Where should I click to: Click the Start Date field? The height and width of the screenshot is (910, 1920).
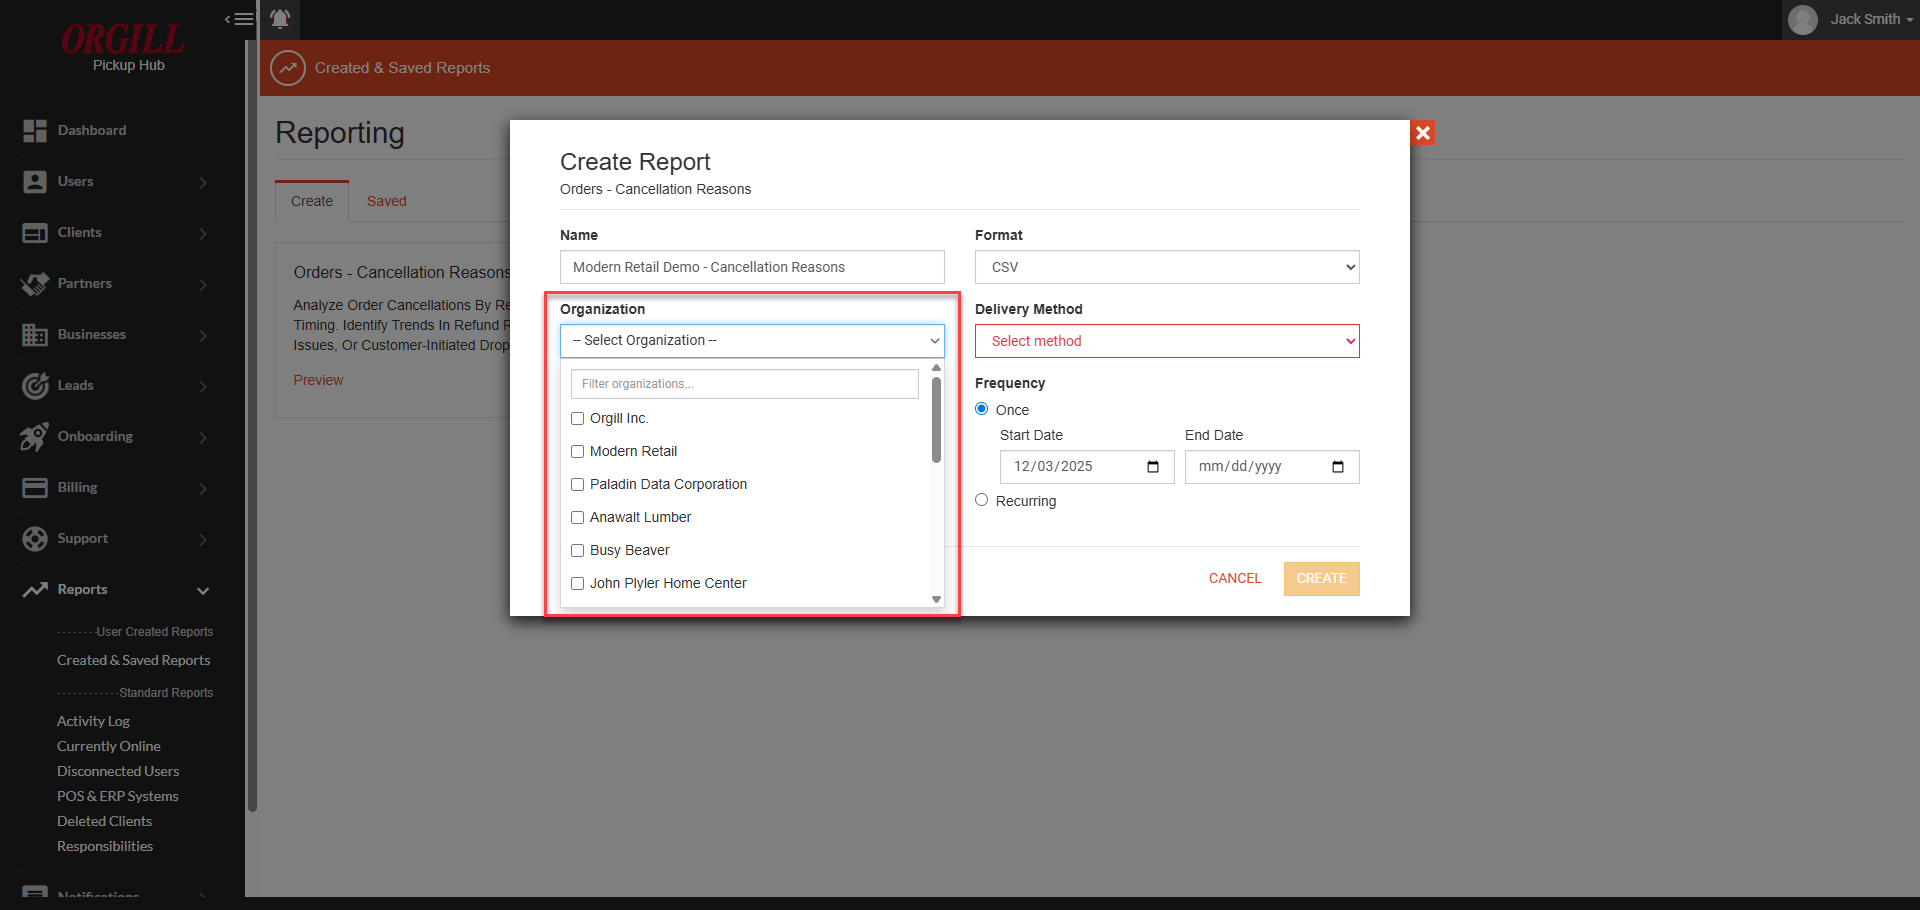1087,467
